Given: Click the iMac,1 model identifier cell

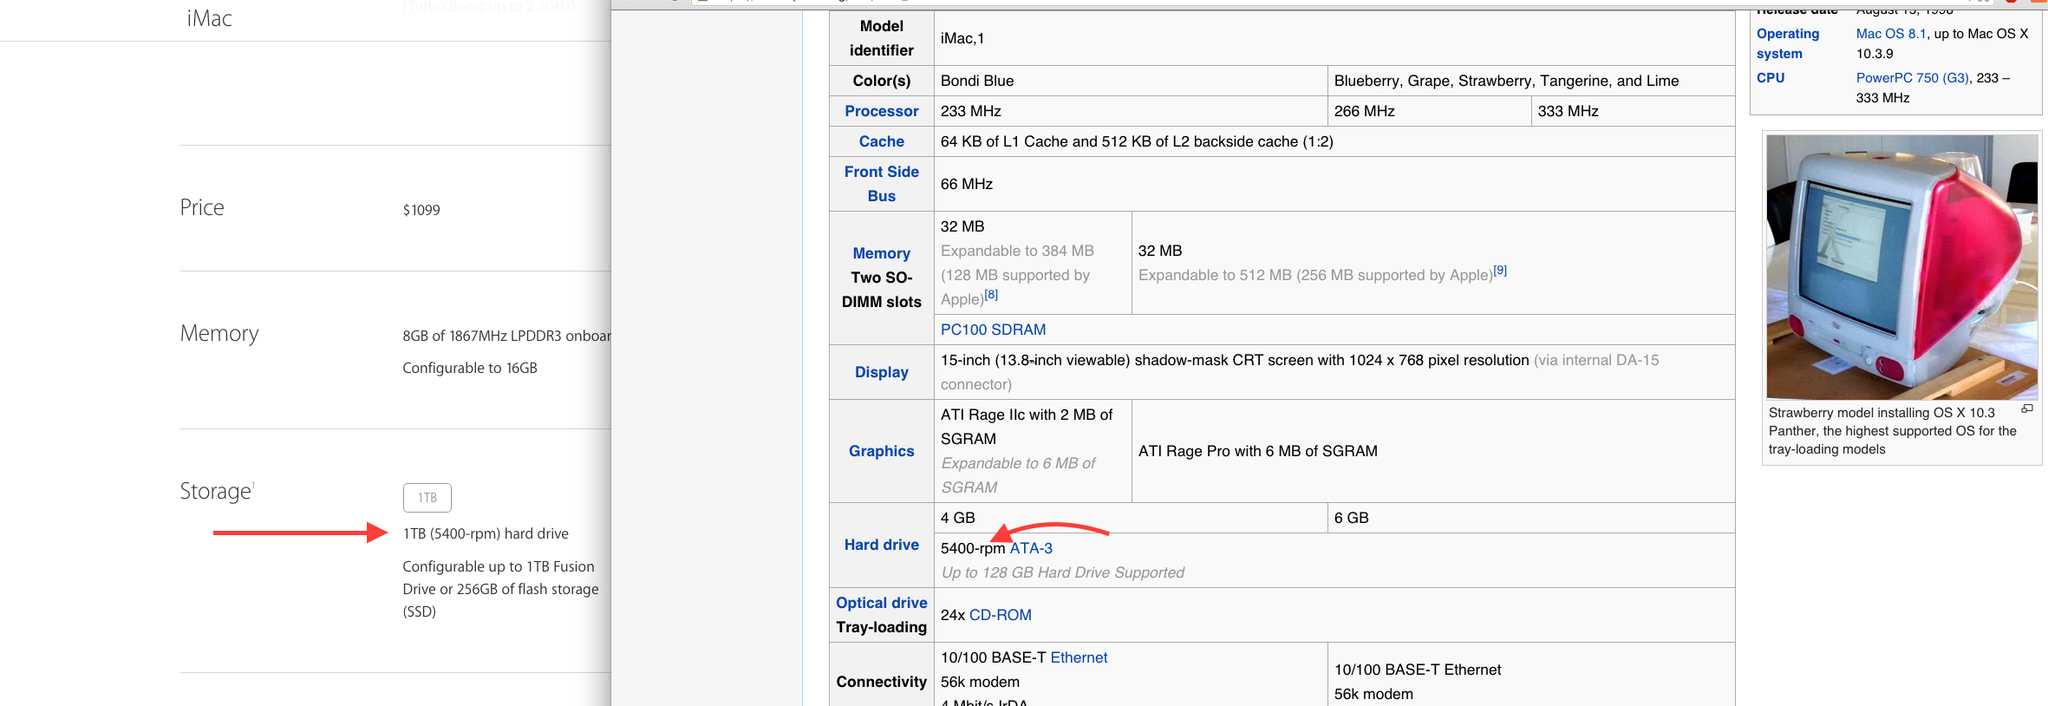Looking at the screenshot, I should (1334, 38).
